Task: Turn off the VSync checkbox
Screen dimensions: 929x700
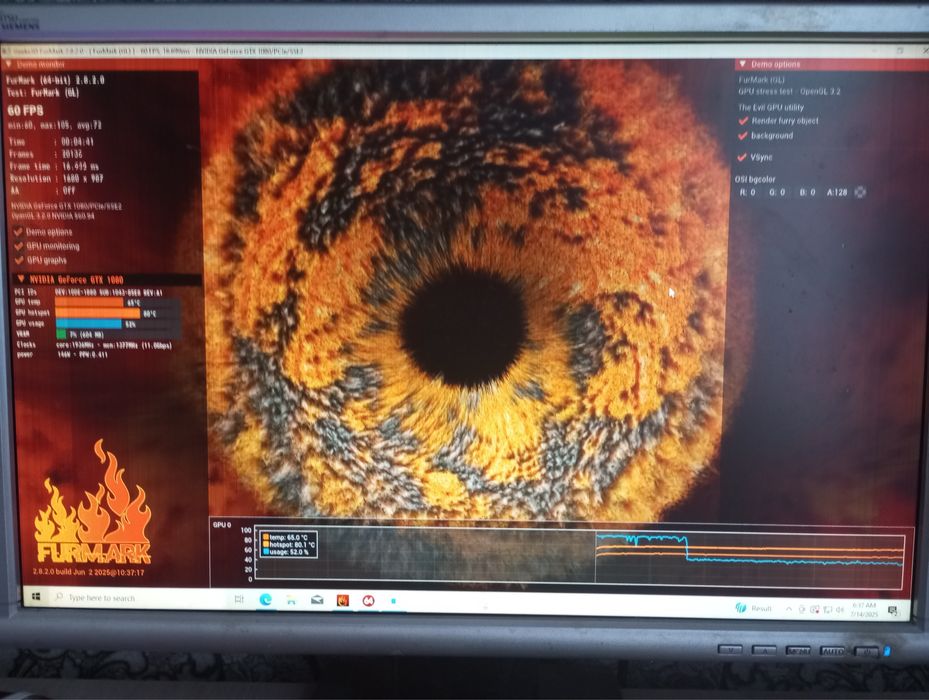Action: click(742, 157)
